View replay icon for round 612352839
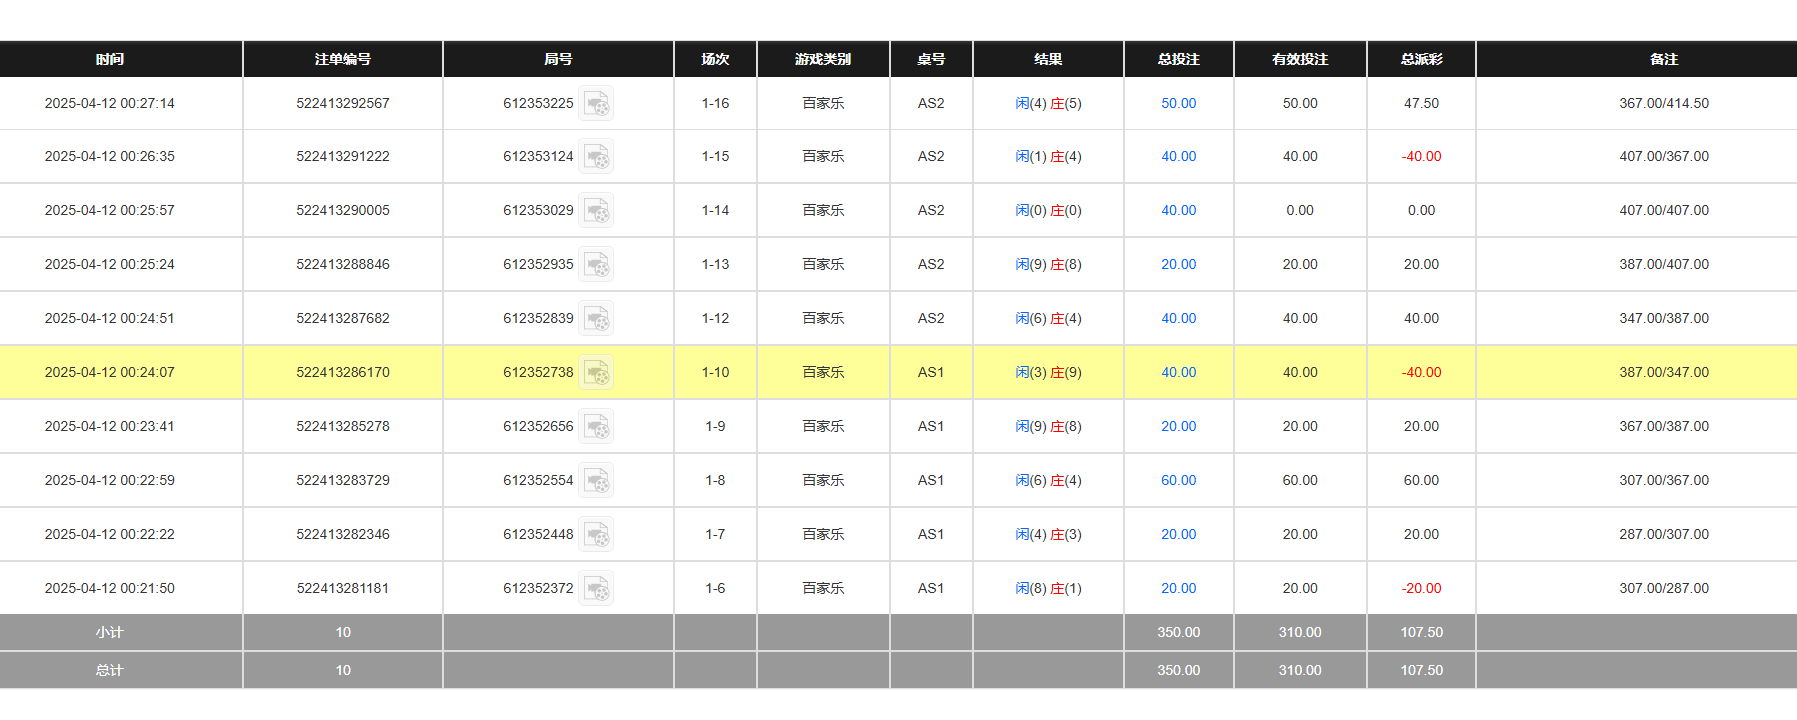1797x720 pixels. (596, 319)
